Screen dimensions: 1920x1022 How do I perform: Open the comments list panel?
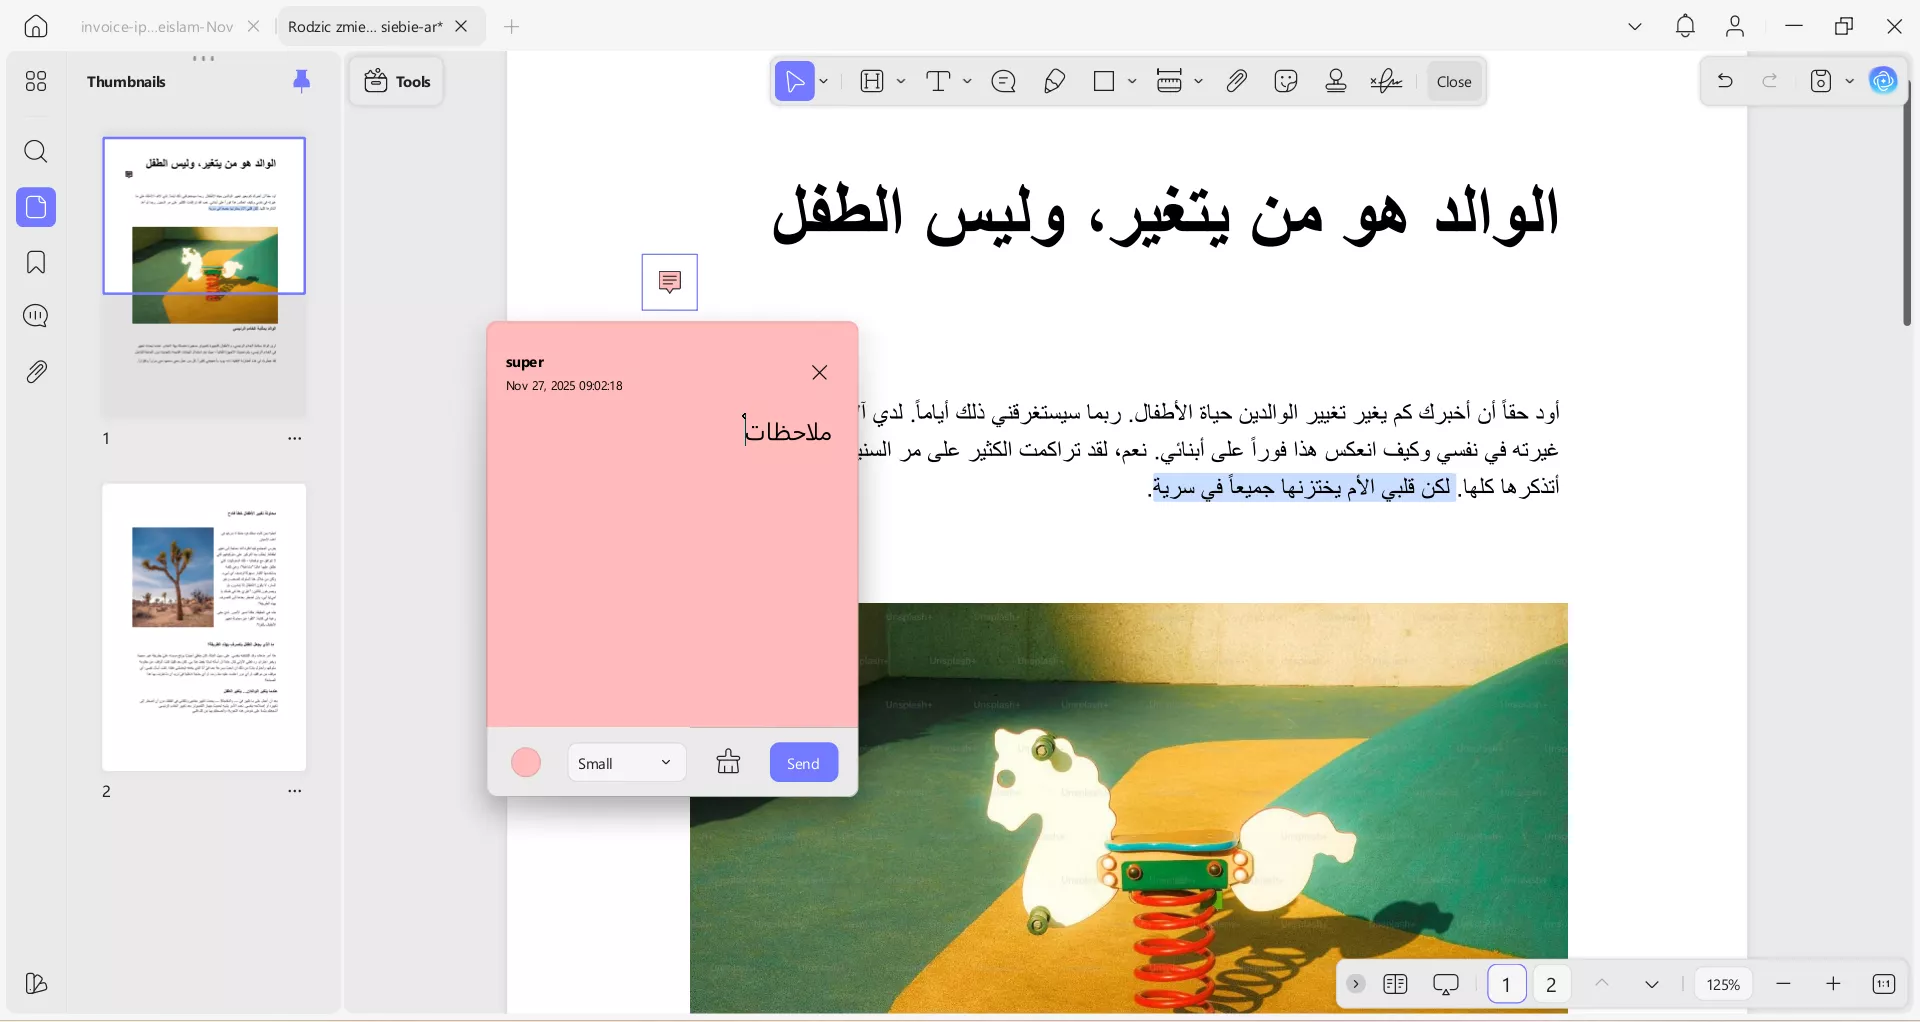[x=36, y=317]
